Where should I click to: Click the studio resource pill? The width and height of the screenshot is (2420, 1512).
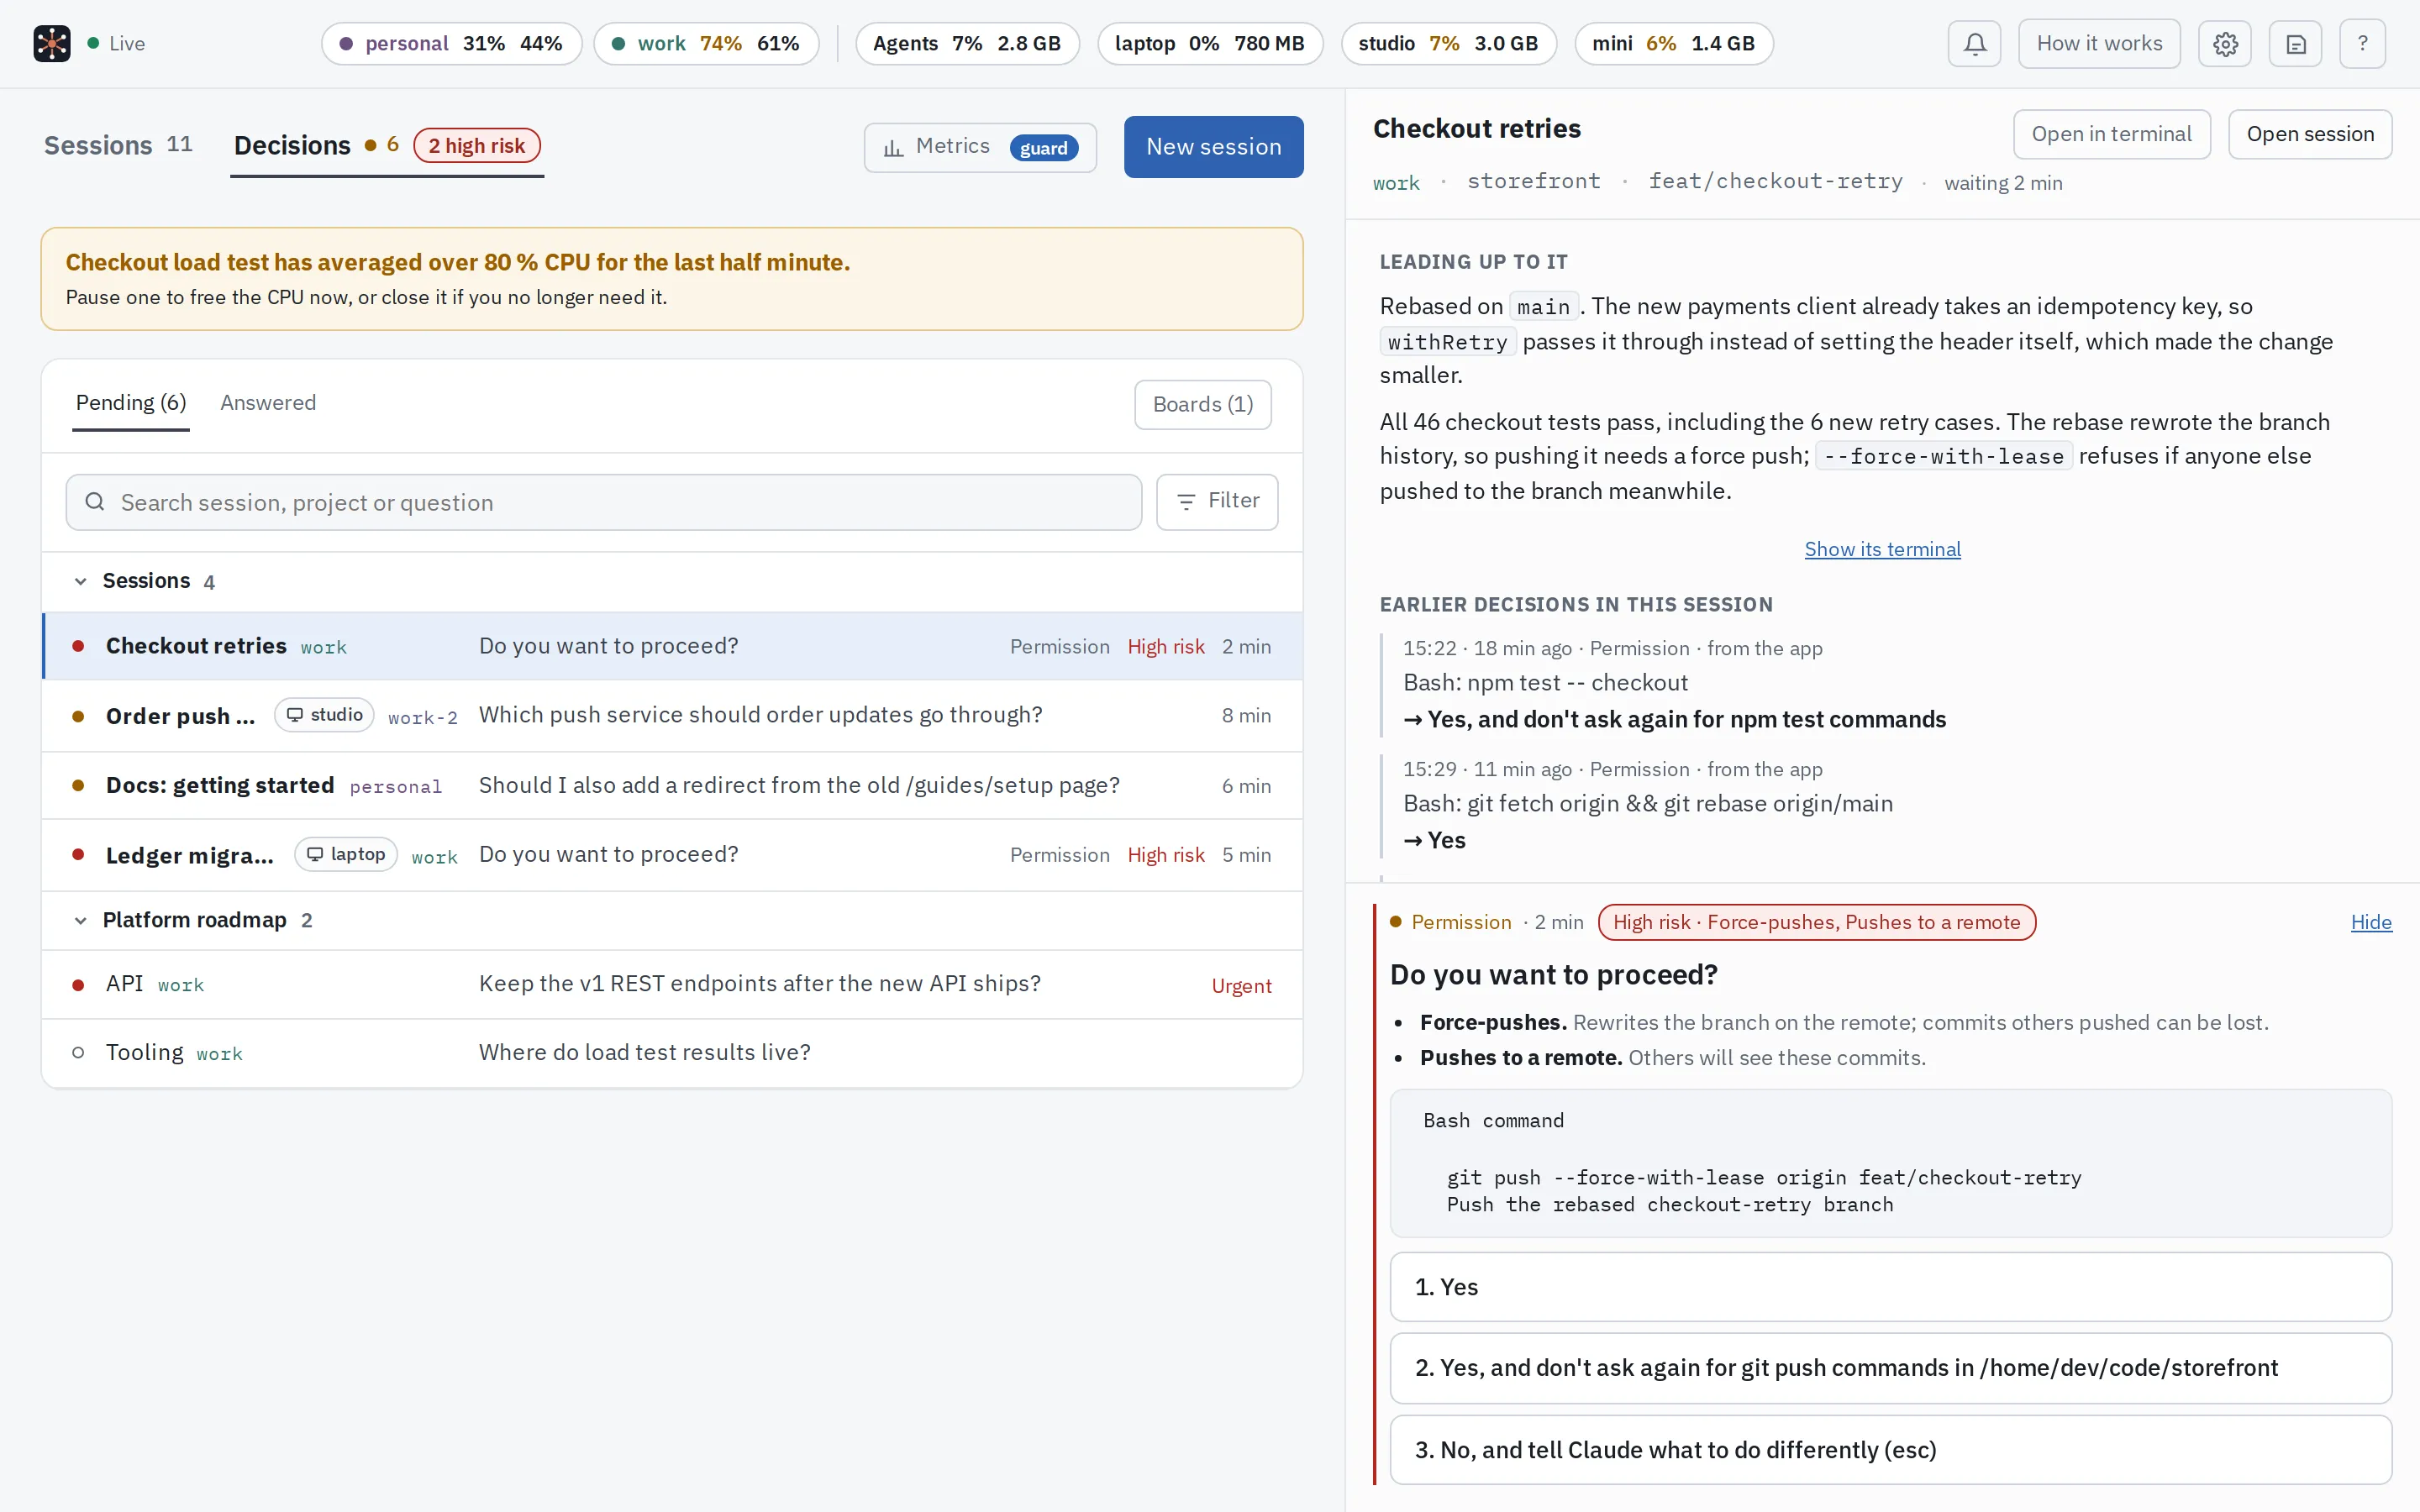(x=1448, y=44)
